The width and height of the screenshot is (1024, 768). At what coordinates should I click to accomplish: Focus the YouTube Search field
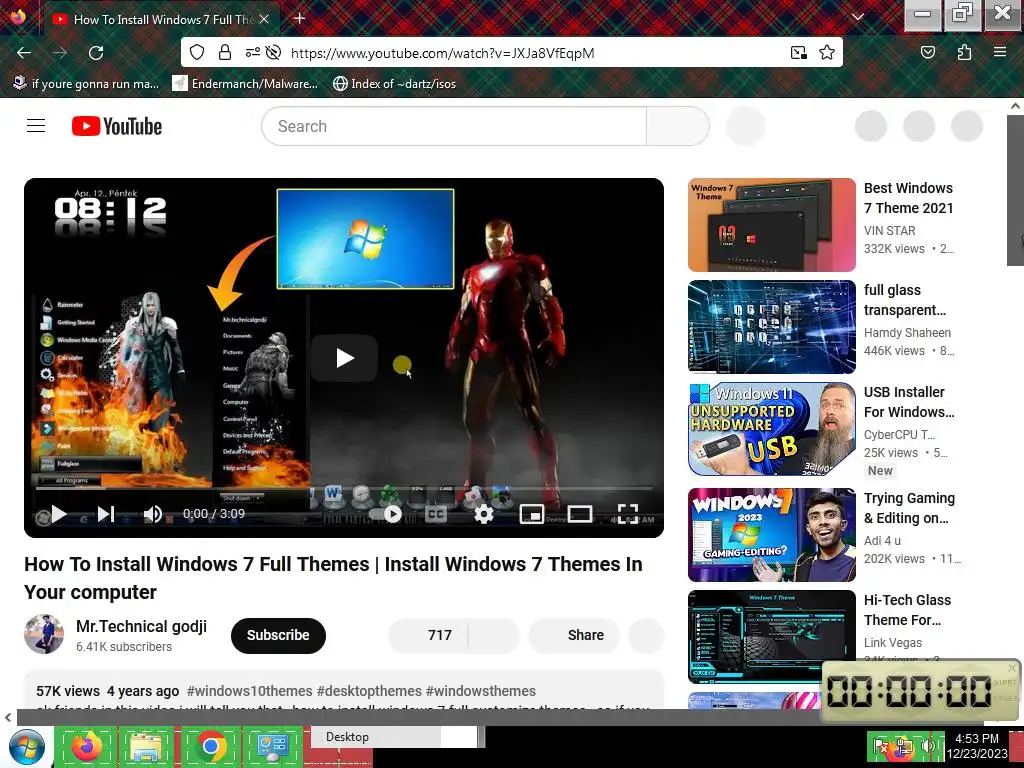454,126
